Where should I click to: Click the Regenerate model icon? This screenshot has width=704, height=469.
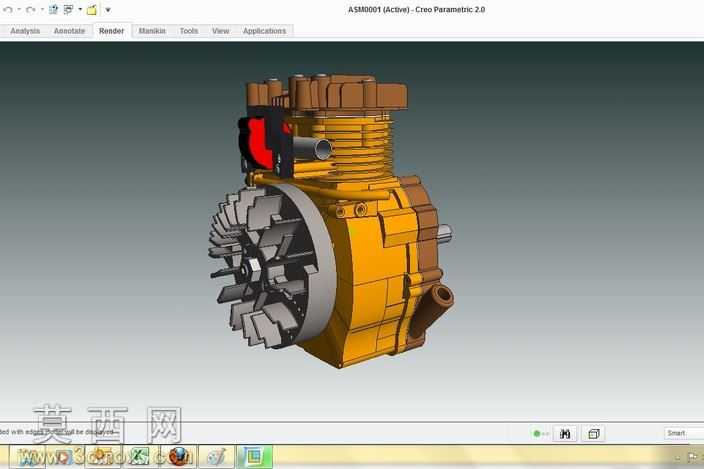[53, 9]
